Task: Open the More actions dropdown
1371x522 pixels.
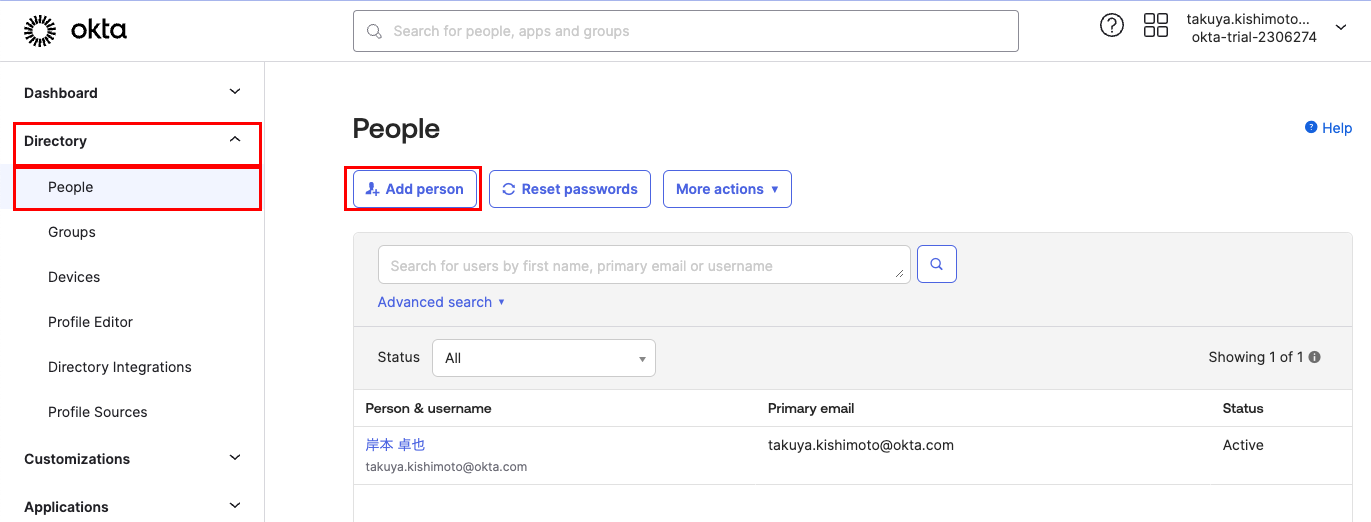Action: (726, 189)
